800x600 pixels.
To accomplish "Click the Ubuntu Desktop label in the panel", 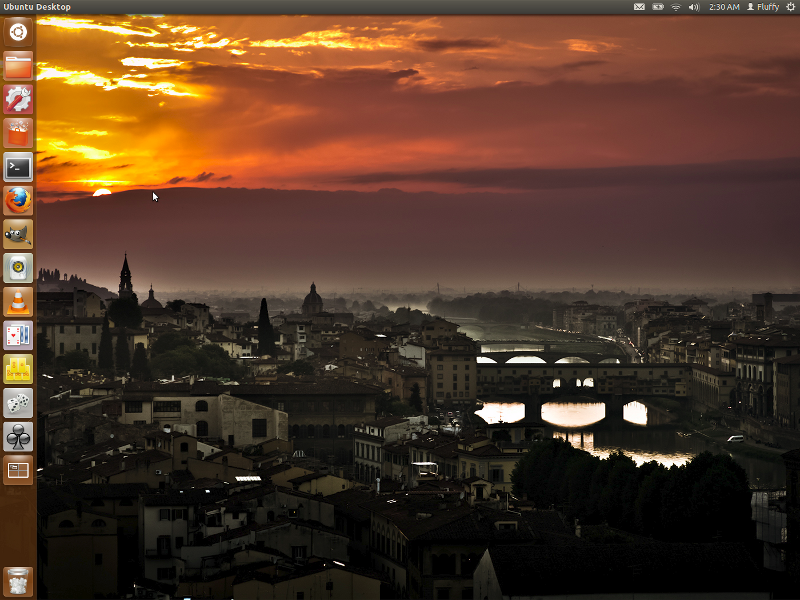I will pyautogui.click(x=37, y=7).
